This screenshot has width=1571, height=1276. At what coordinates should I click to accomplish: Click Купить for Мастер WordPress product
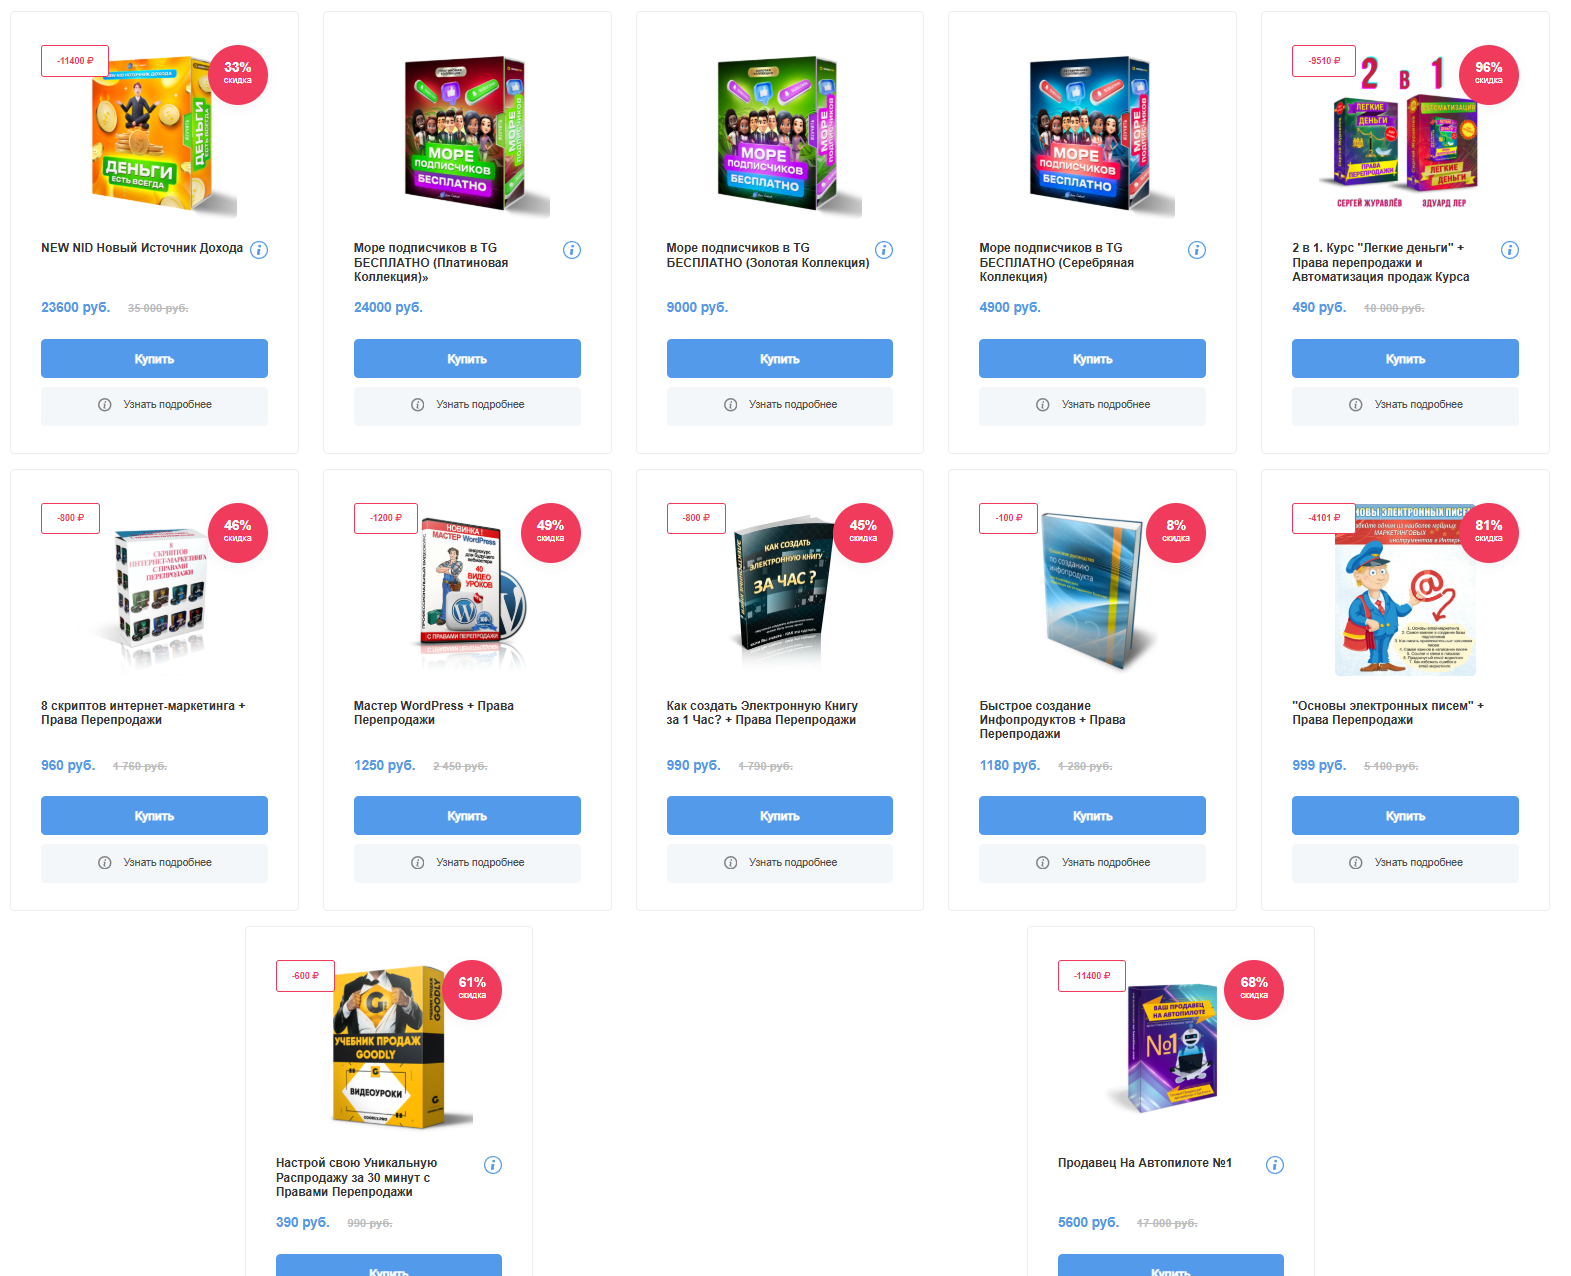[x=467, y=816]
